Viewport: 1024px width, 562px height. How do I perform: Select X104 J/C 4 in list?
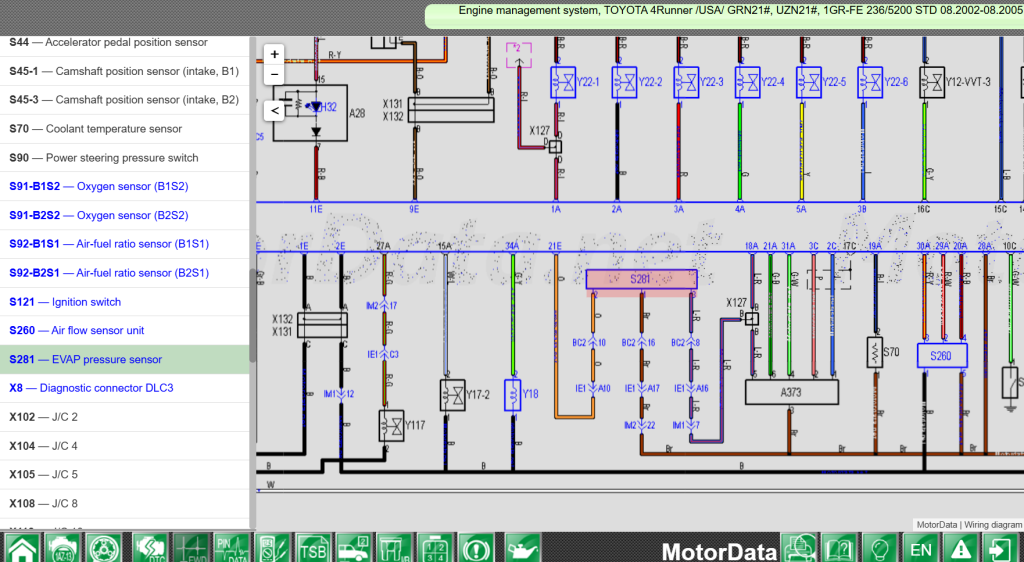pyautogui.click(x=125, y=446)
